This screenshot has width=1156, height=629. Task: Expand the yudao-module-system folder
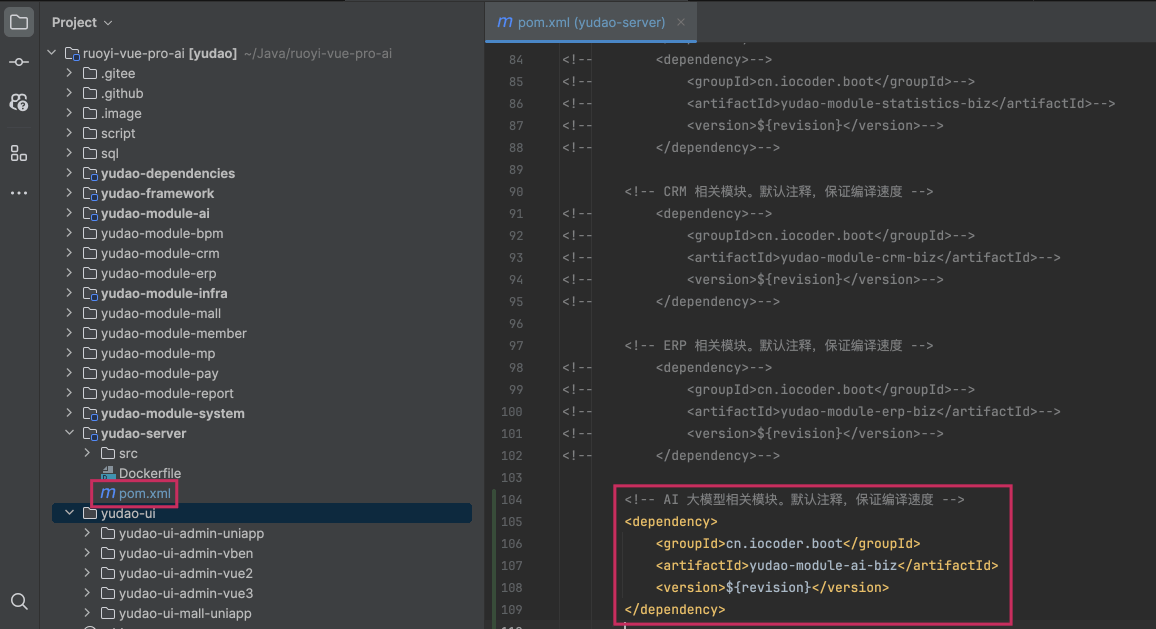69,413
